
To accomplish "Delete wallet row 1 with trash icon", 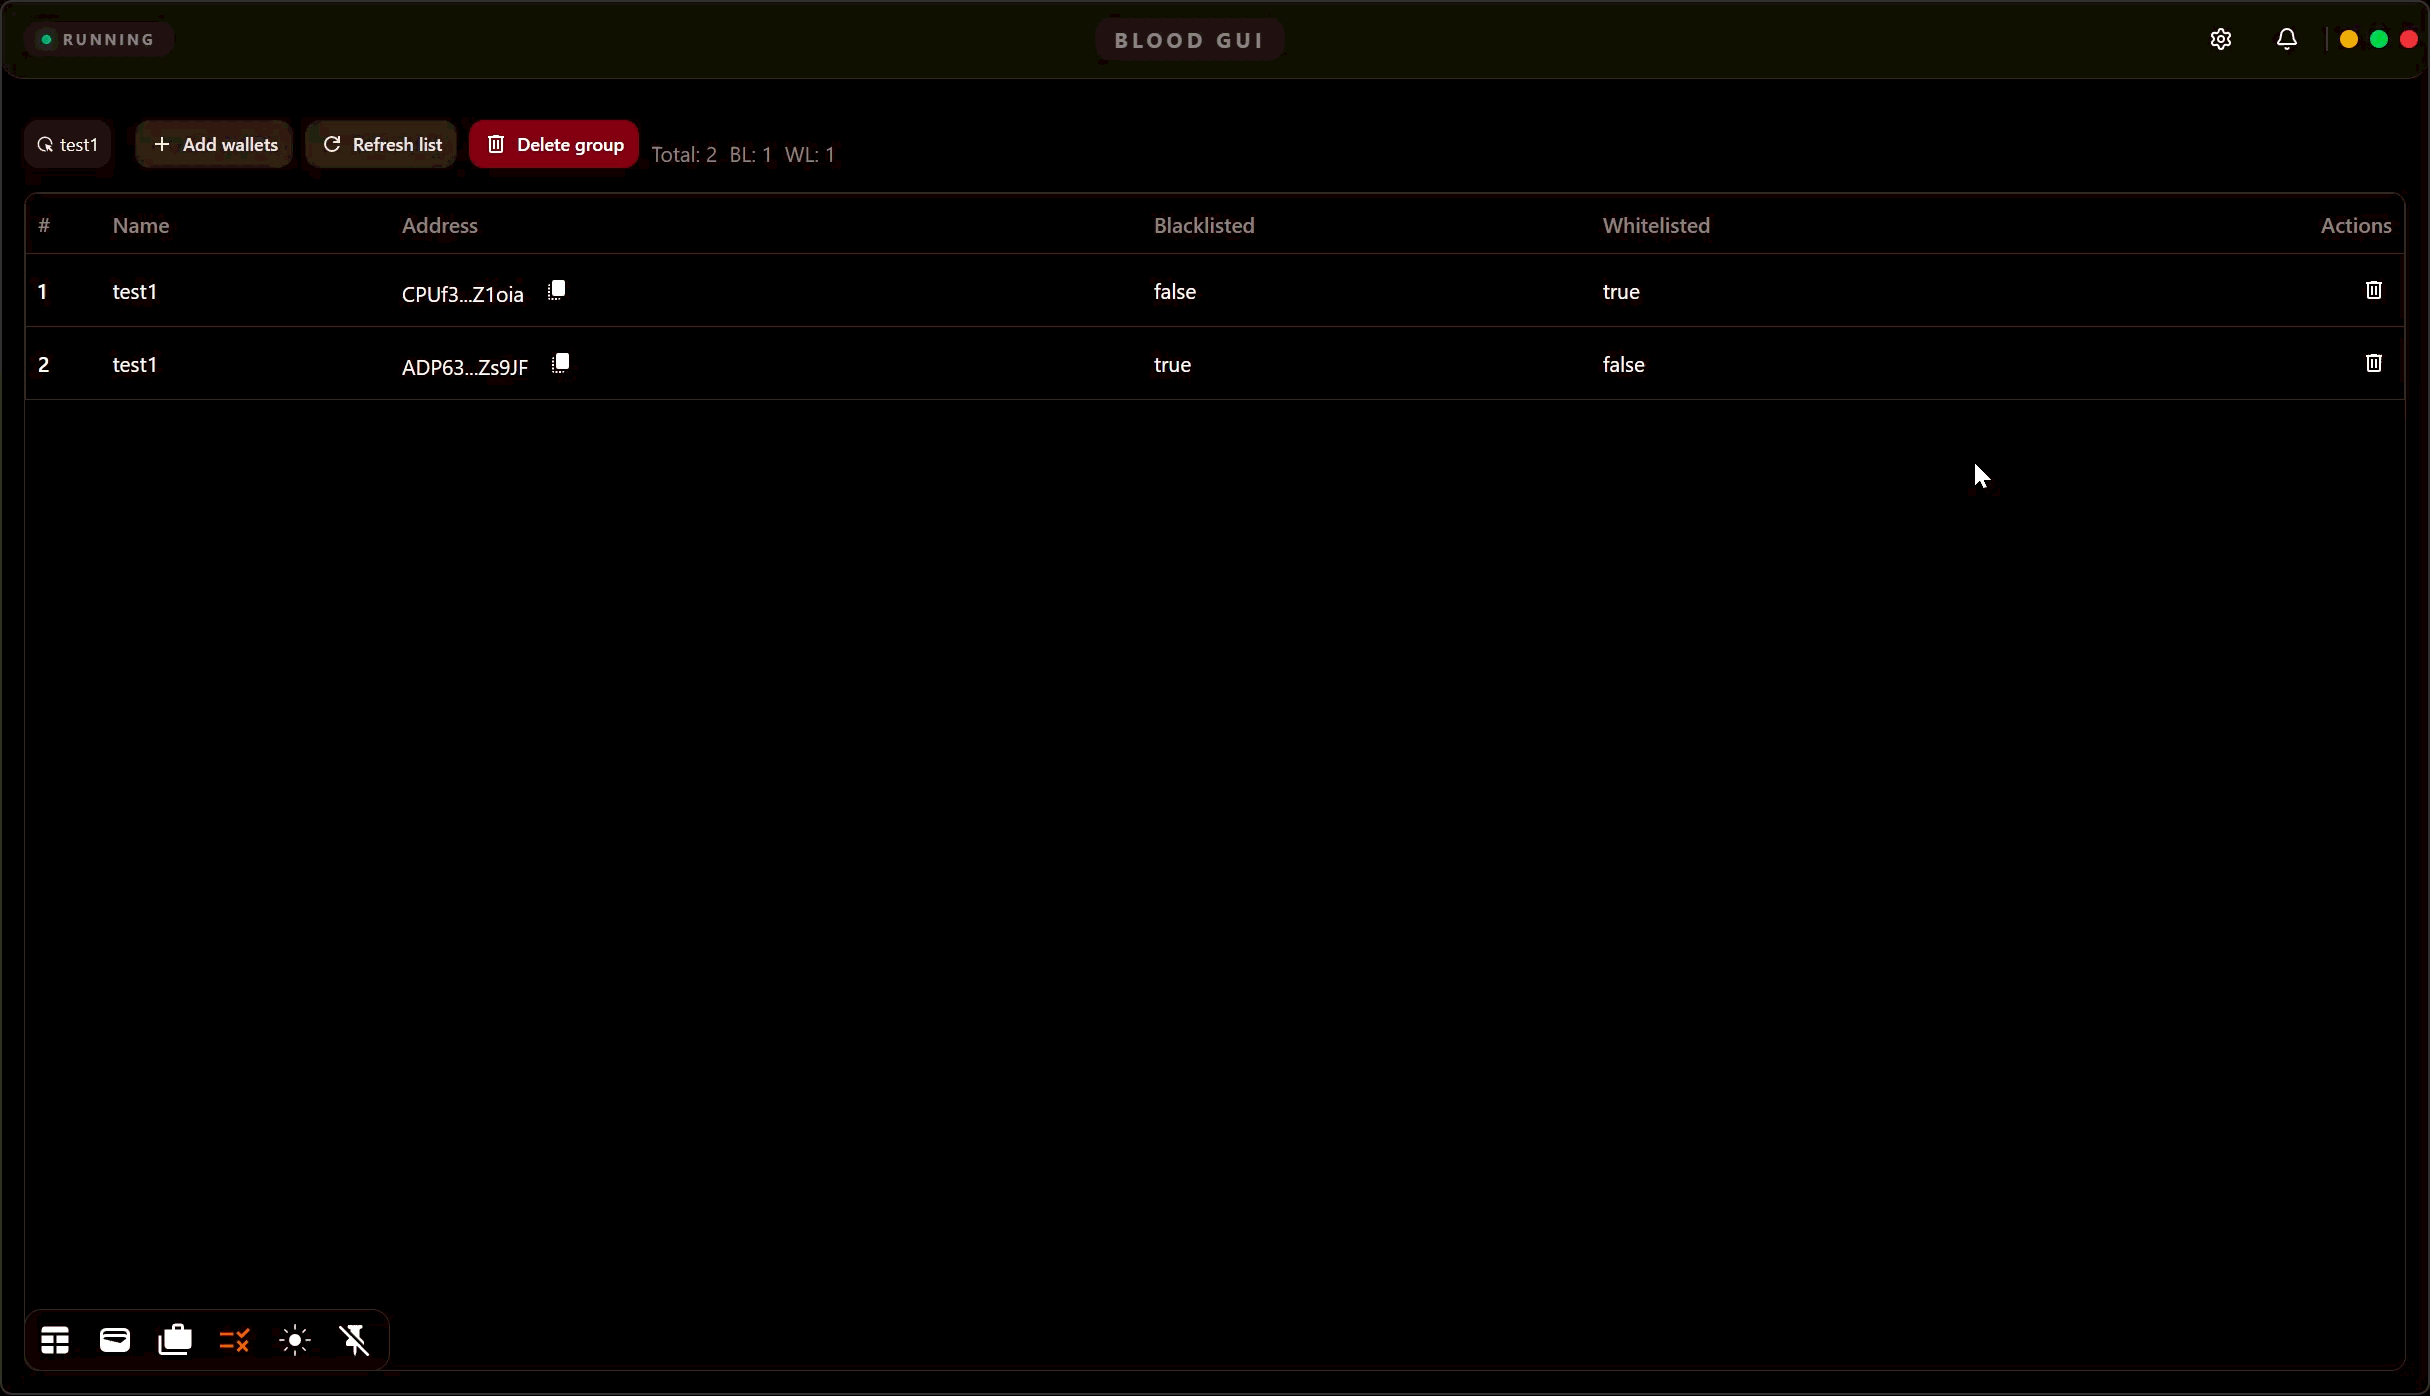I will pos(2374,290).
